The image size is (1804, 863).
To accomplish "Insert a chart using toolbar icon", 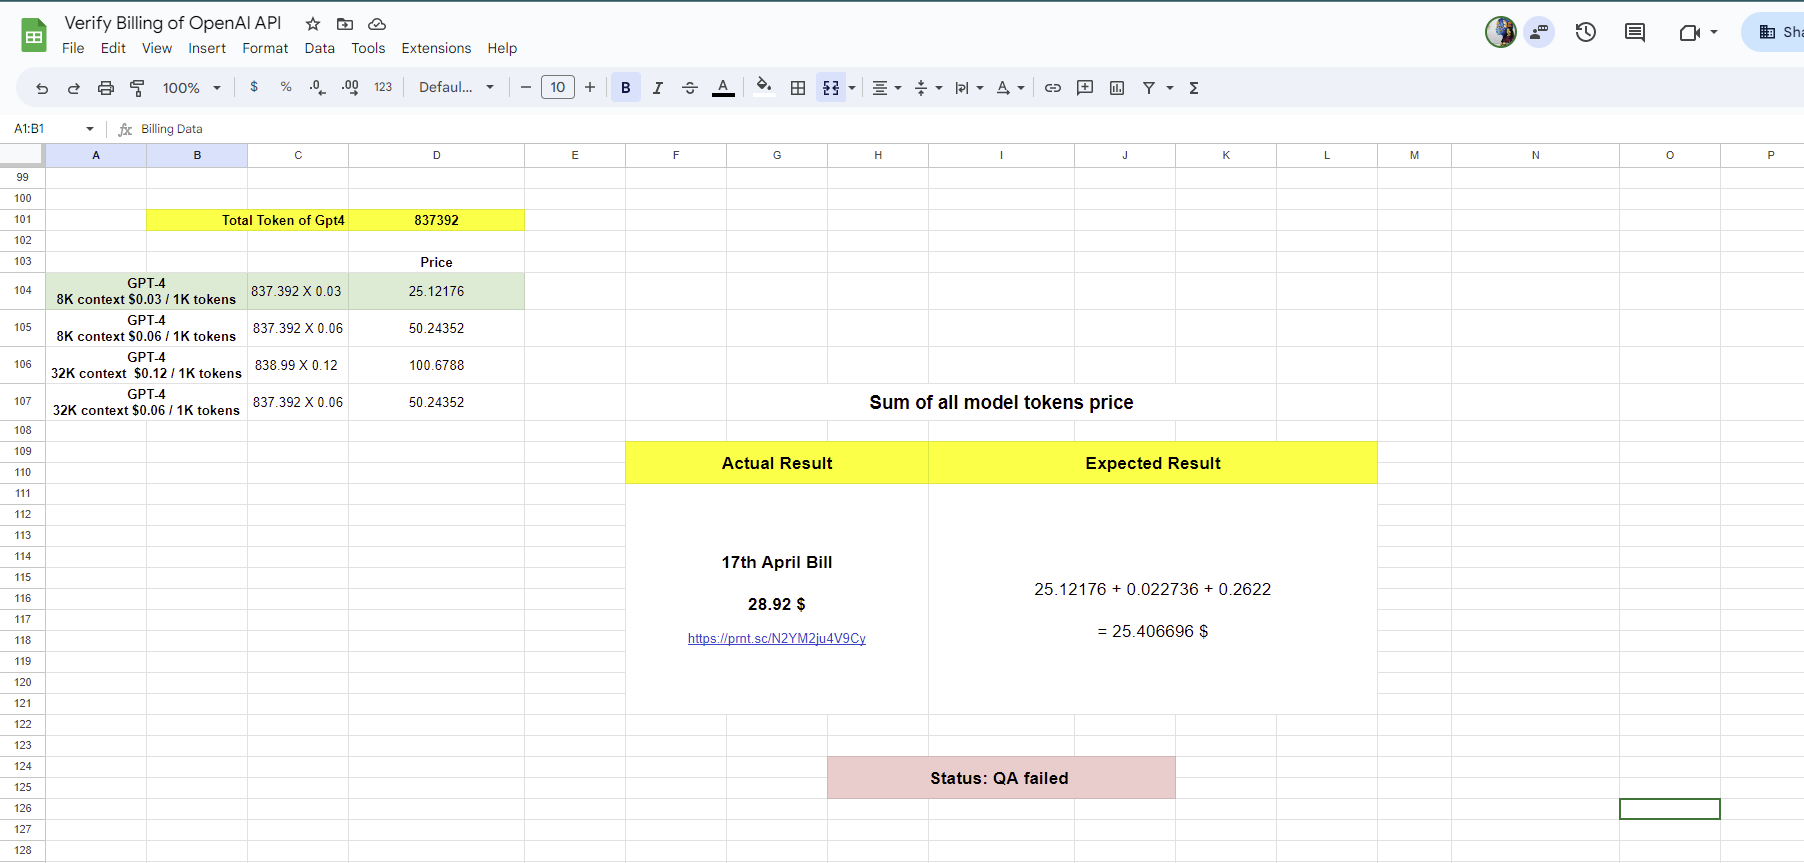I will (x=1117, y=88).
